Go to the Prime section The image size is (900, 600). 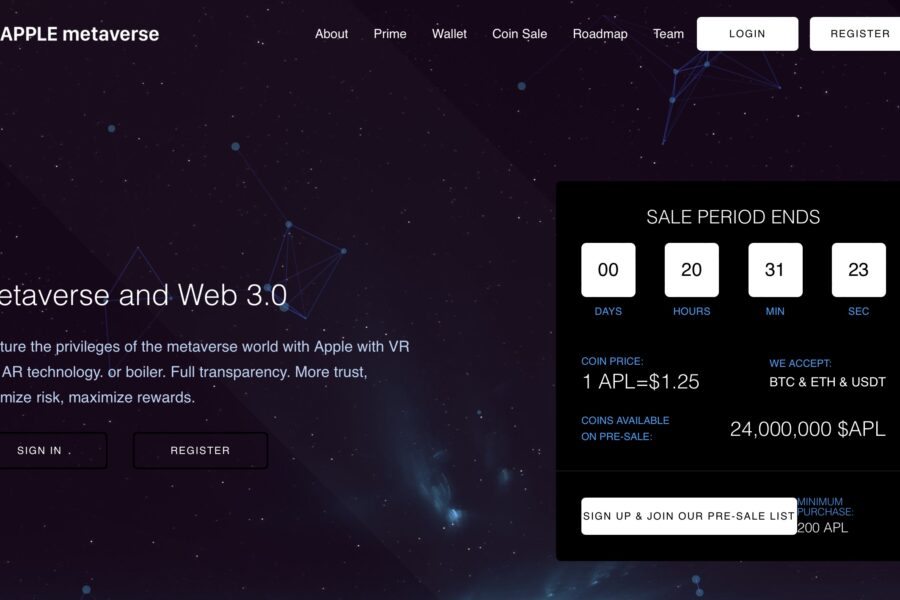click(x=390, y=34)
